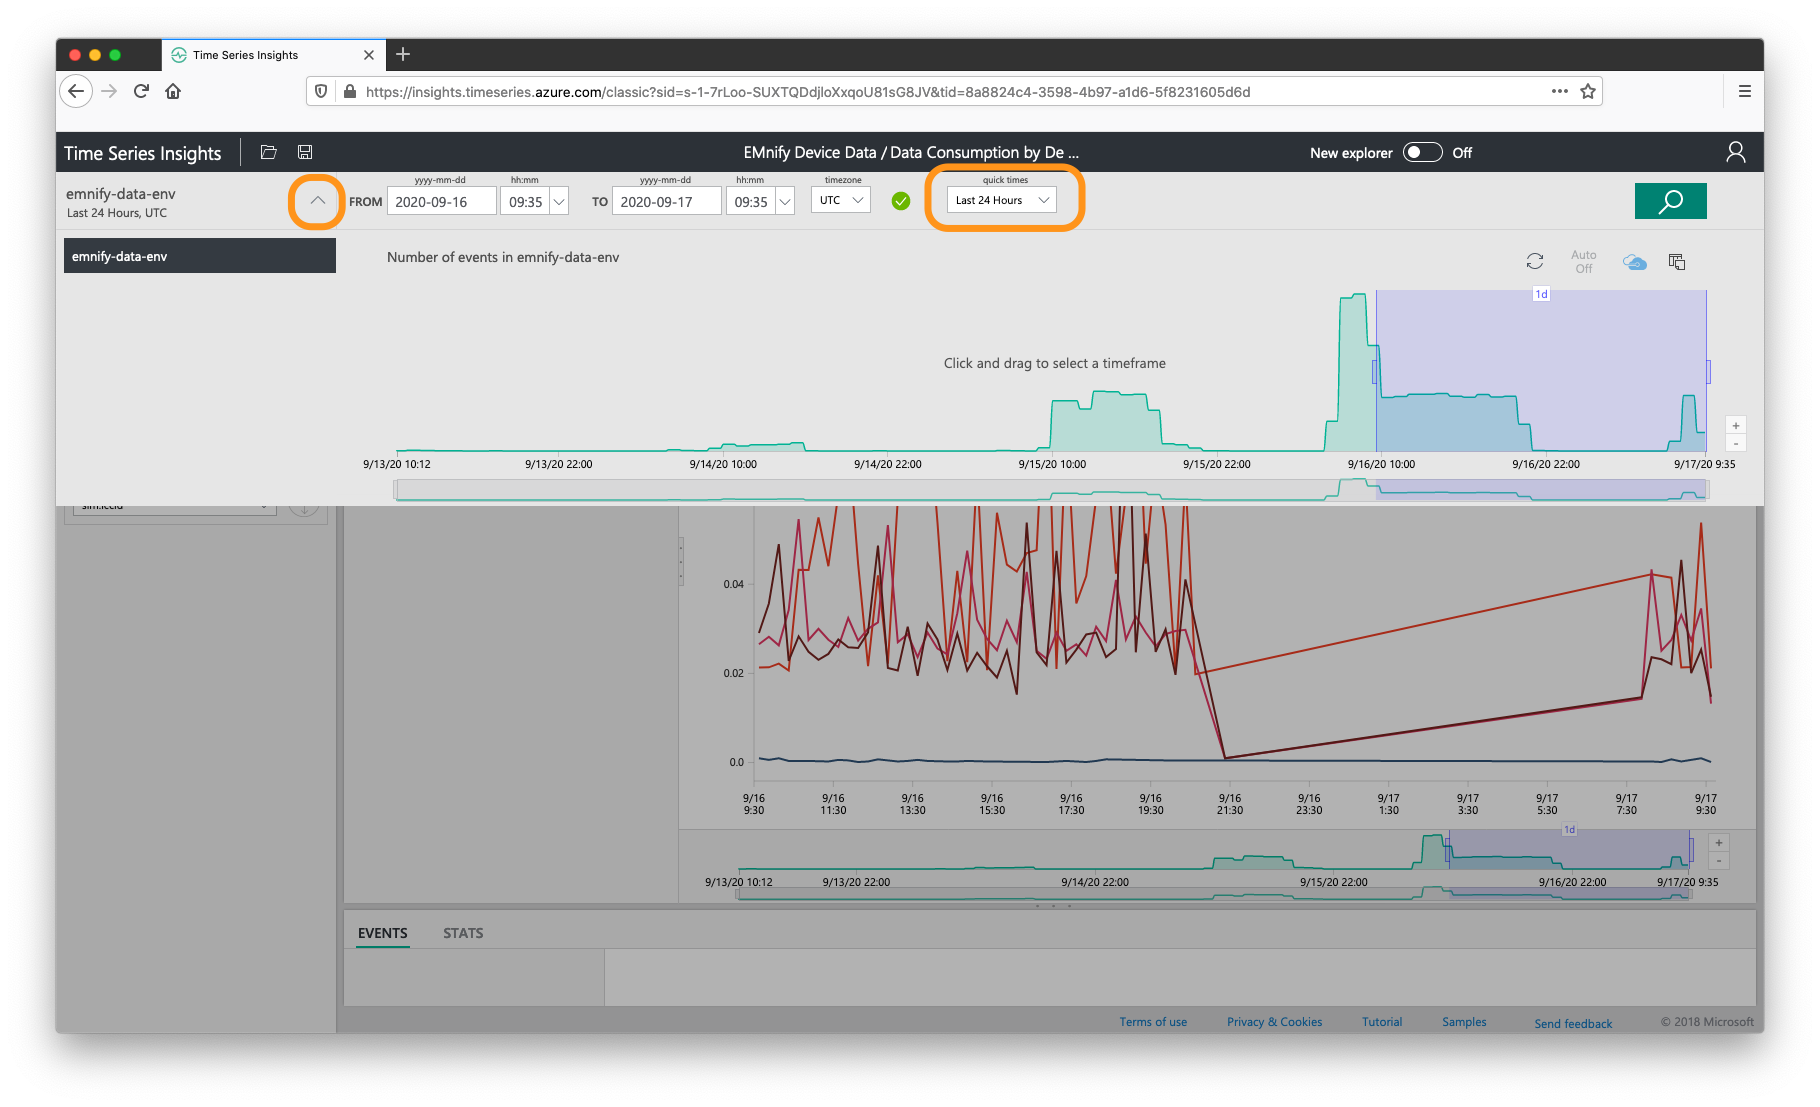Open the FROM time 09:35 dropdown arrow

pos(559,201)
